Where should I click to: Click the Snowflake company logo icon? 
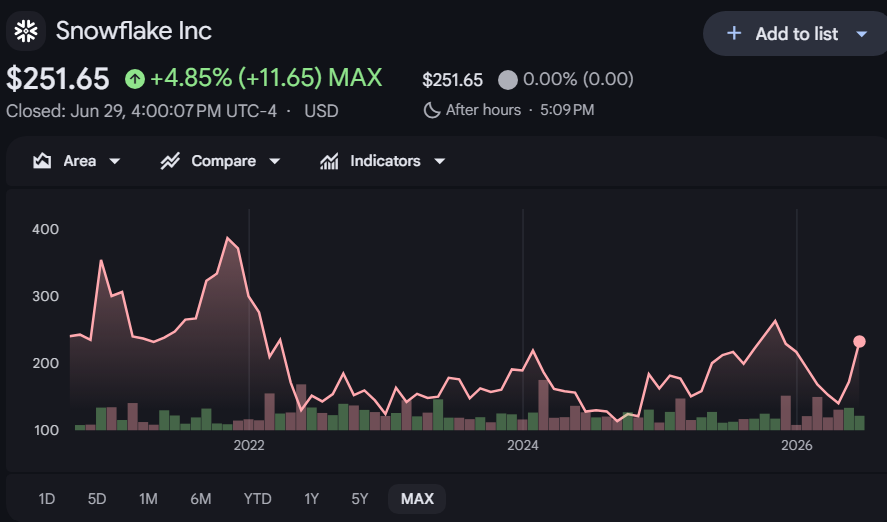click(26, 31)
